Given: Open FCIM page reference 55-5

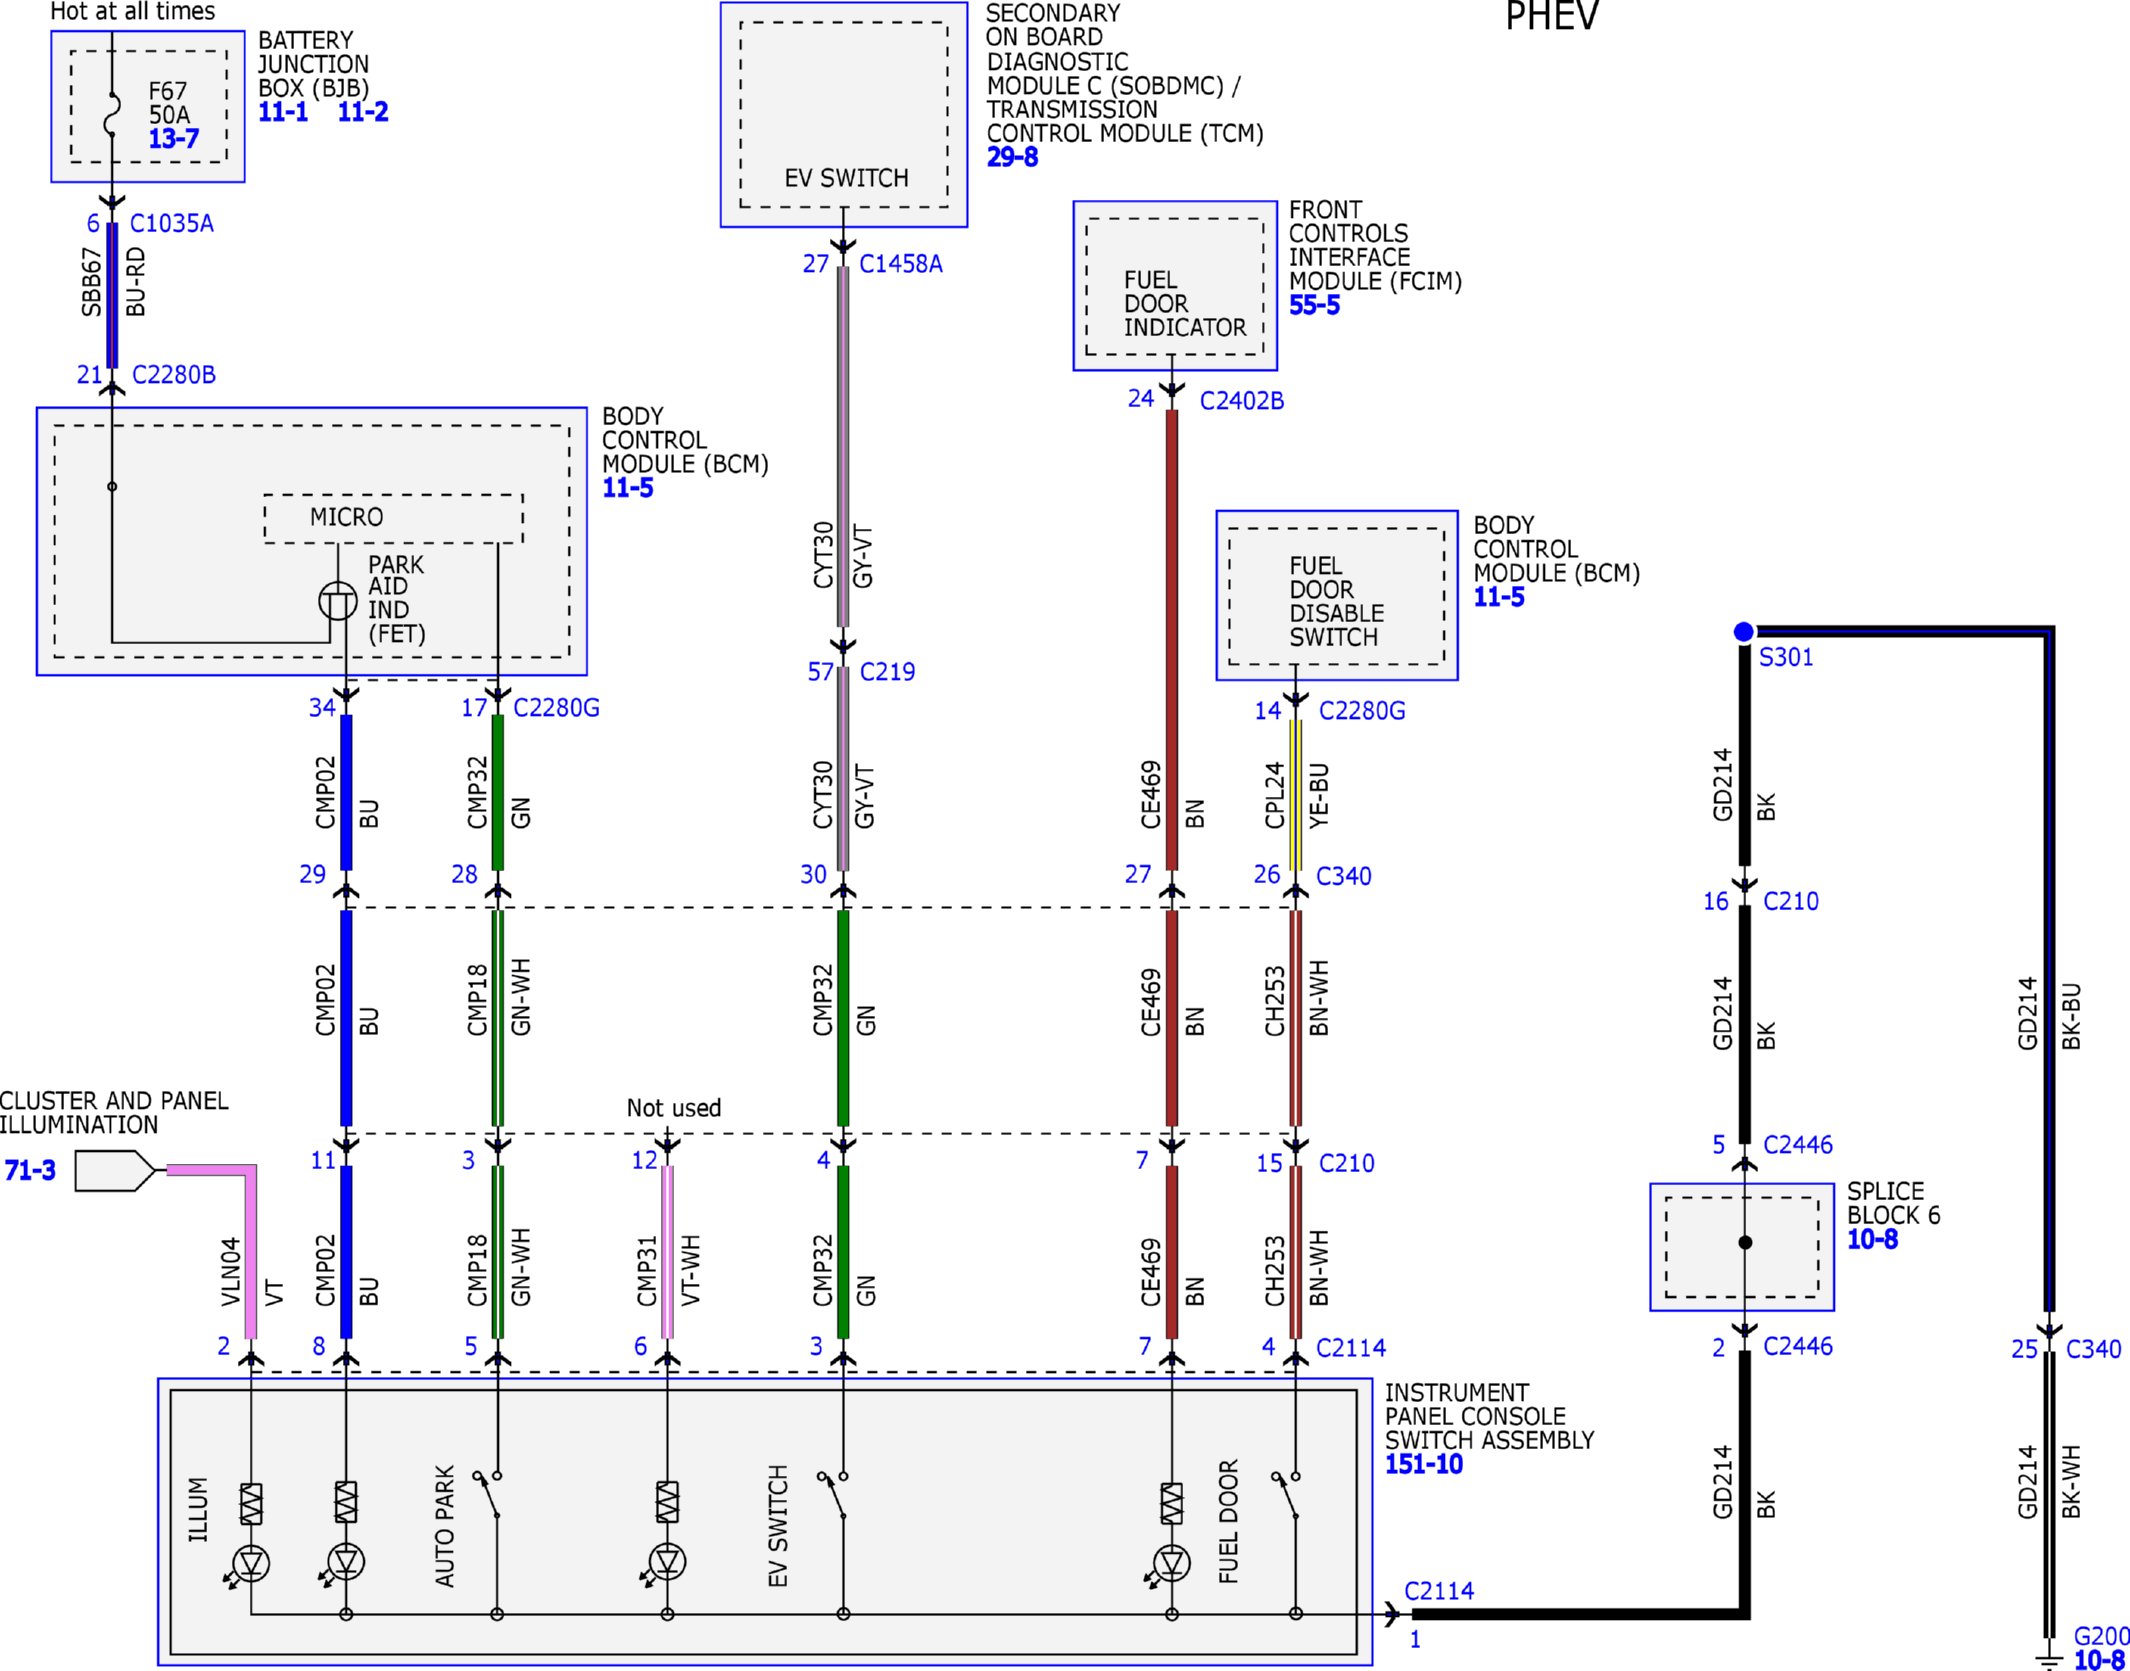Looking at the screenshot, I should click(x=1314, y=305).
